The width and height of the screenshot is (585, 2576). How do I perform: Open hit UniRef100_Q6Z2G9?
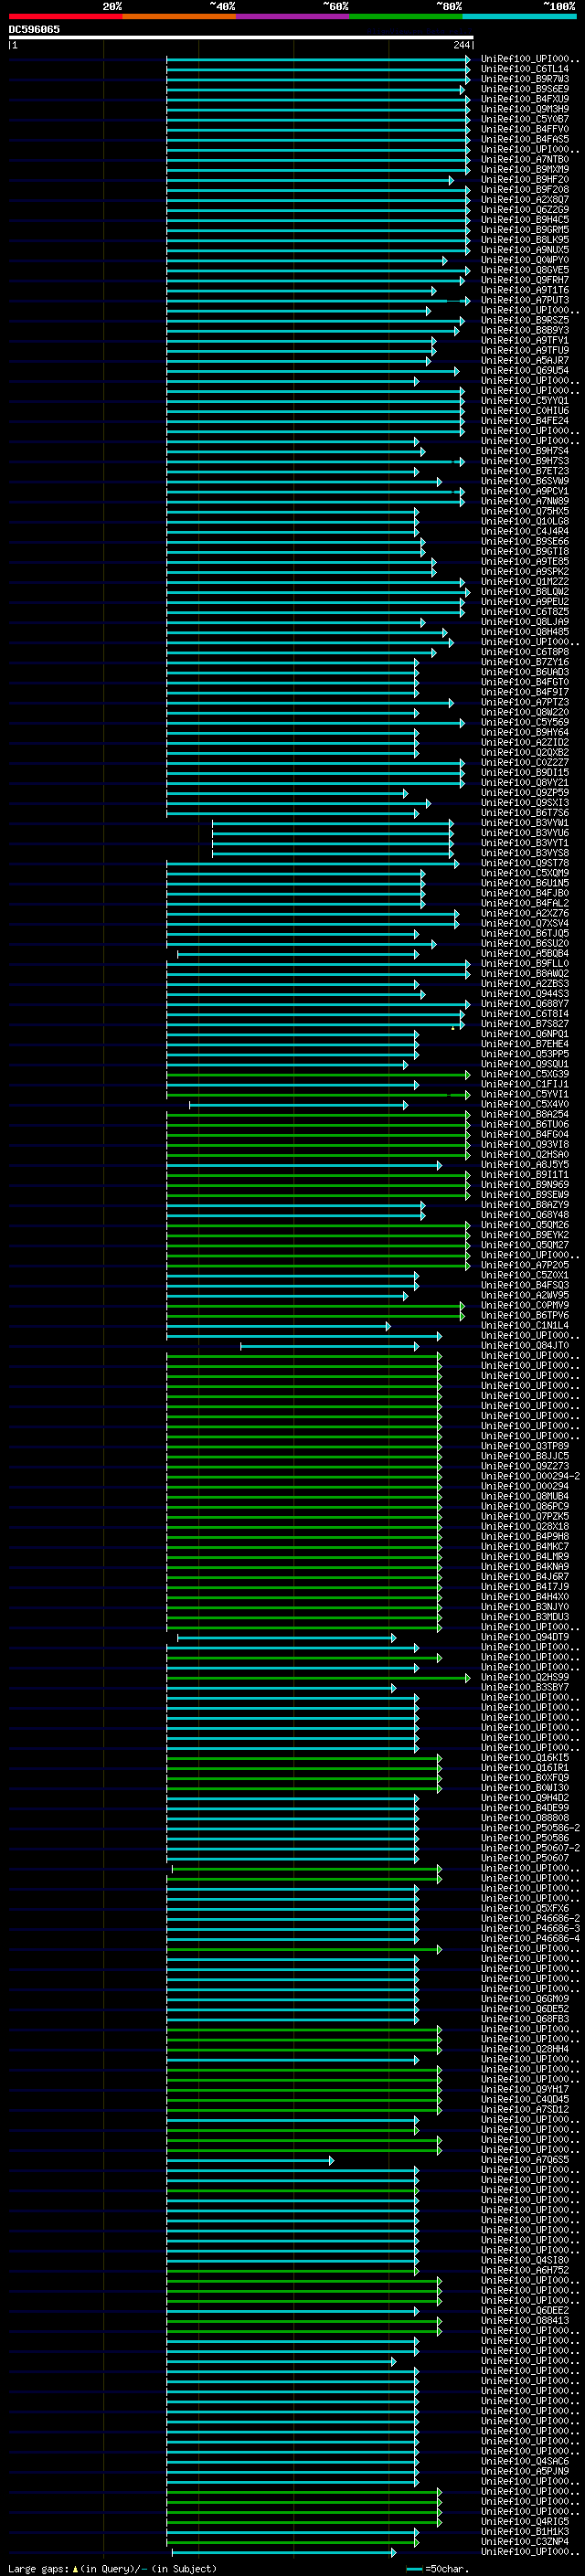[x=525, y=210]
